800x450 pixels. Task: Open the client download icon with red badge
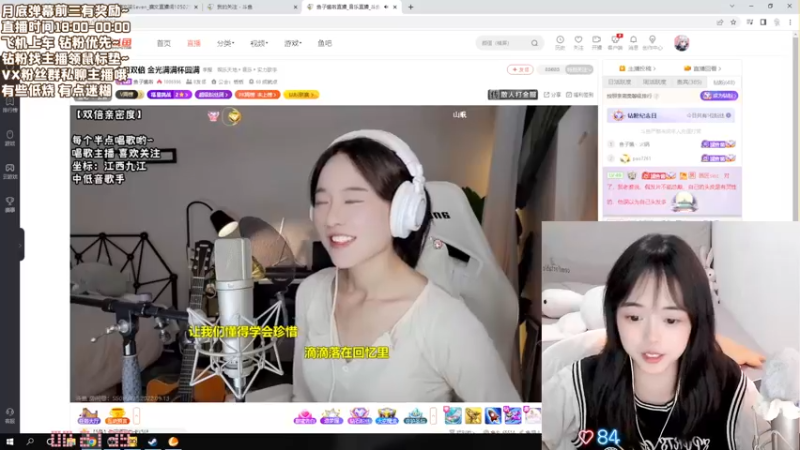tap(615, 42)
